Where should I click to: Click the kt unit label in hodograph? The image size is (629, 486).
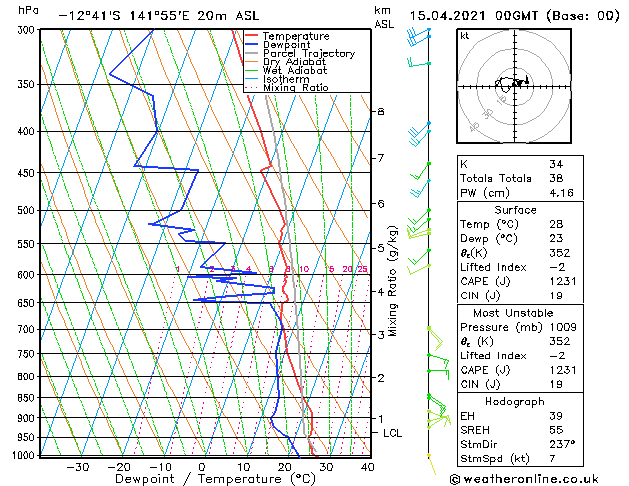point(465,36)
